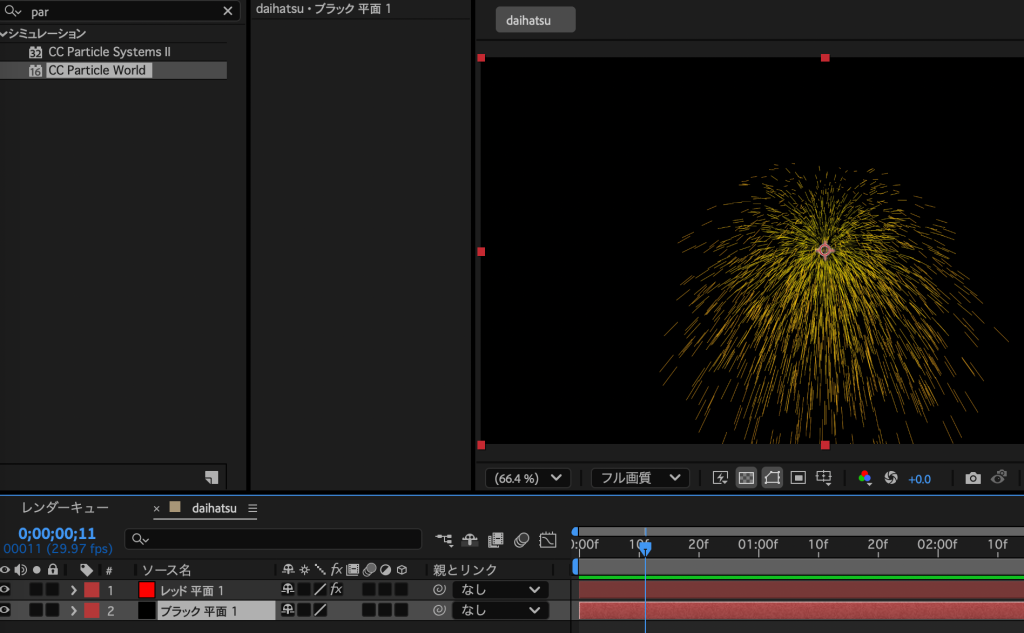Open the show channel color icon
Image resolution: width=1024 pixels, height=633 pixels.
(x=865, y=478)
